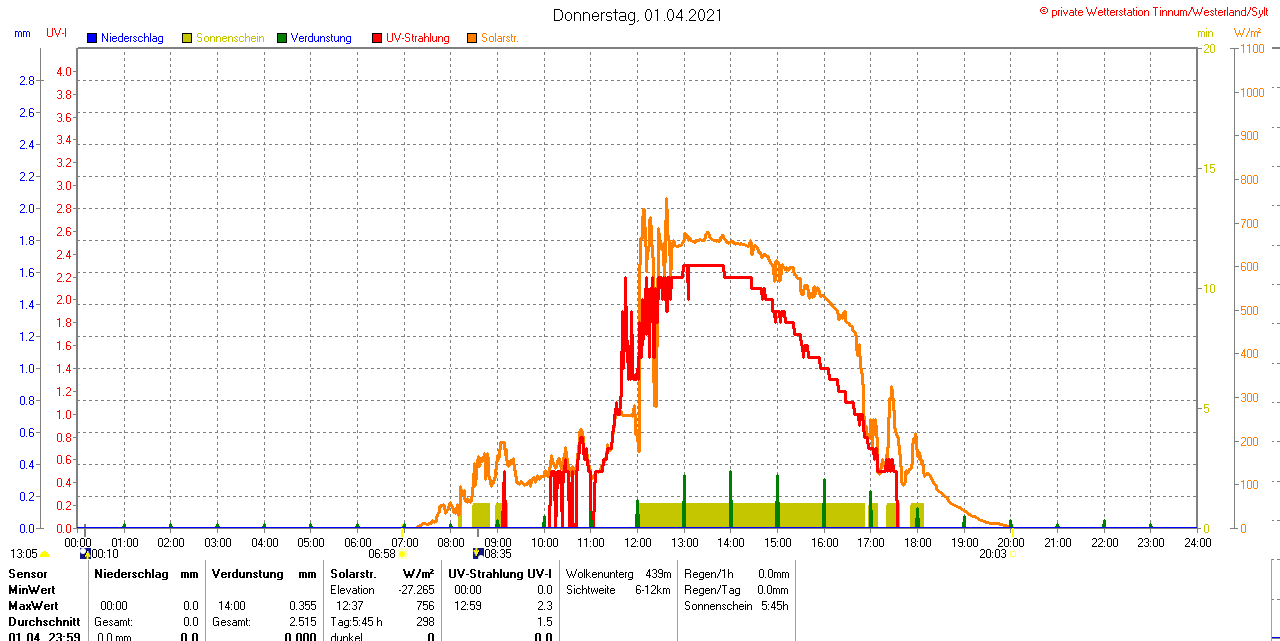
Task: Click the date title Donnerstag, 01.04.2021
Action: [x=638, y=15]
